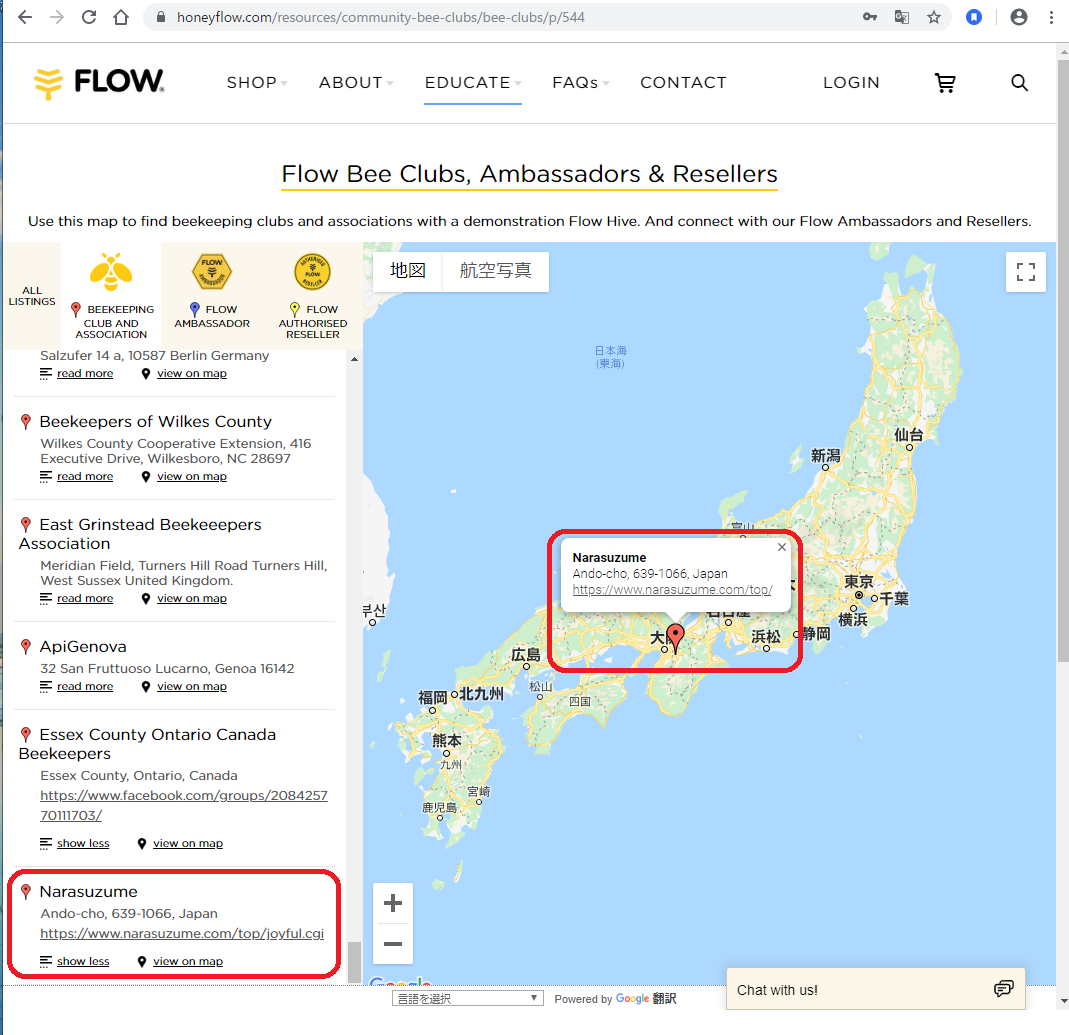Filter by Beekeeping Club and Association
1069x1035 pixels.
tap(111, 295)
